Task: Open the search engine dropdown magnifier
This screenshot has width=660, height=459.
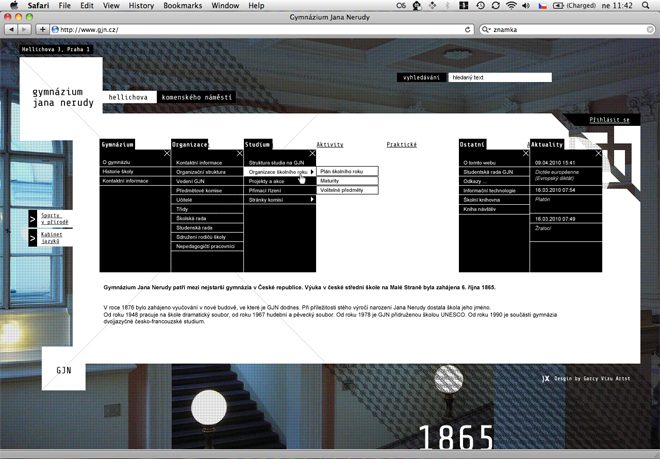Action: coord(486,29)
